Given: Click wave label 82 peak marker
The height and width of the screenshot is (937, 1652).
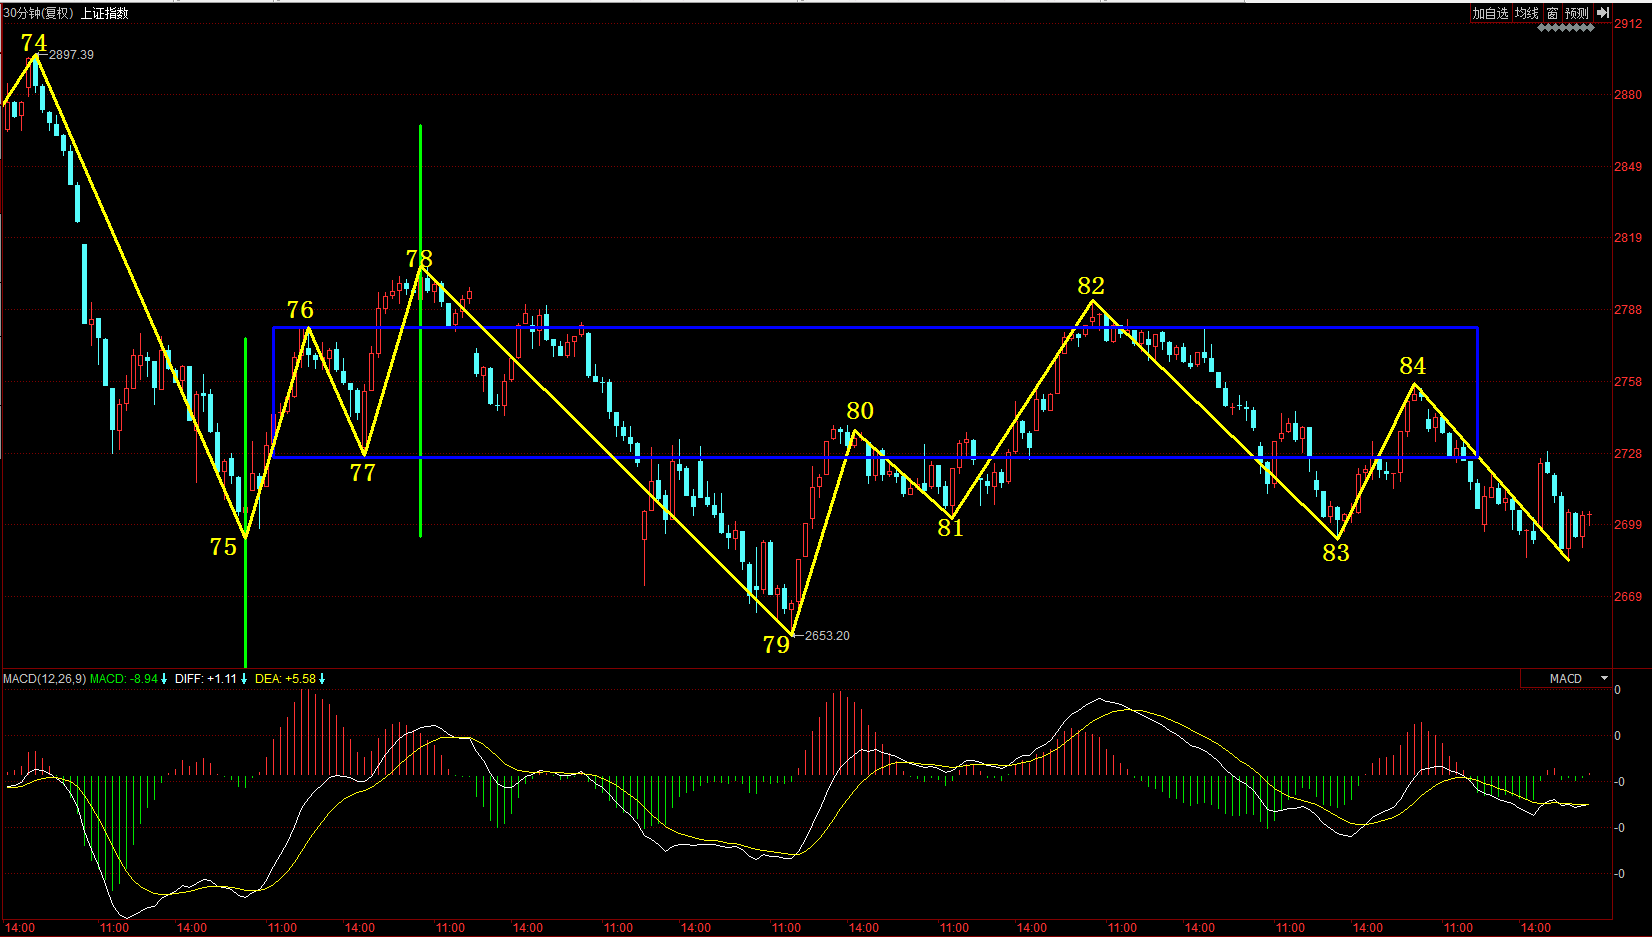Looking at the screenshot, I should [x=1091, y=287].
